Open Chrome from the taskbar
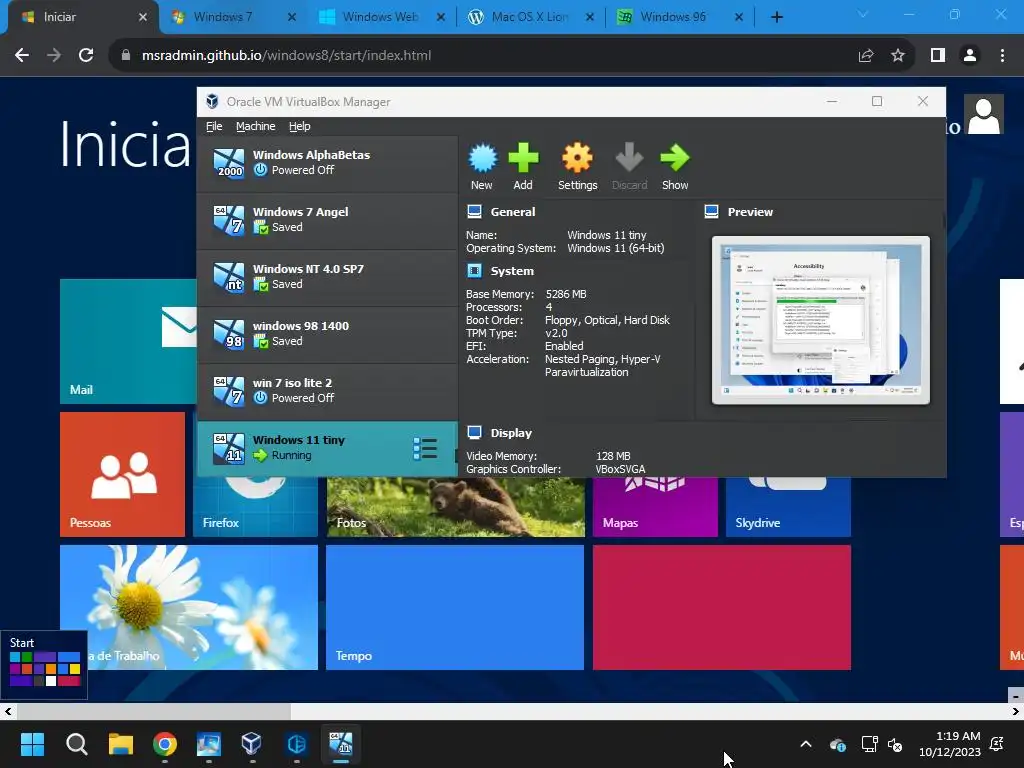 click(x=165, y=744)
